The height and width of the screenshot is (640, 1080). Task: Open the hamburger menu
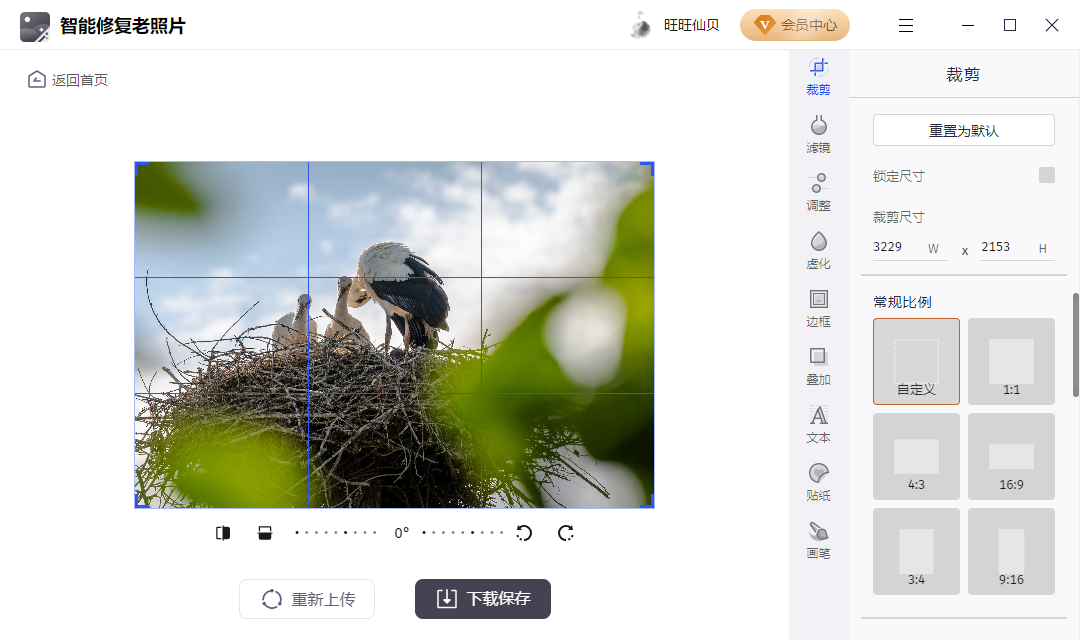tap(905, 25)
